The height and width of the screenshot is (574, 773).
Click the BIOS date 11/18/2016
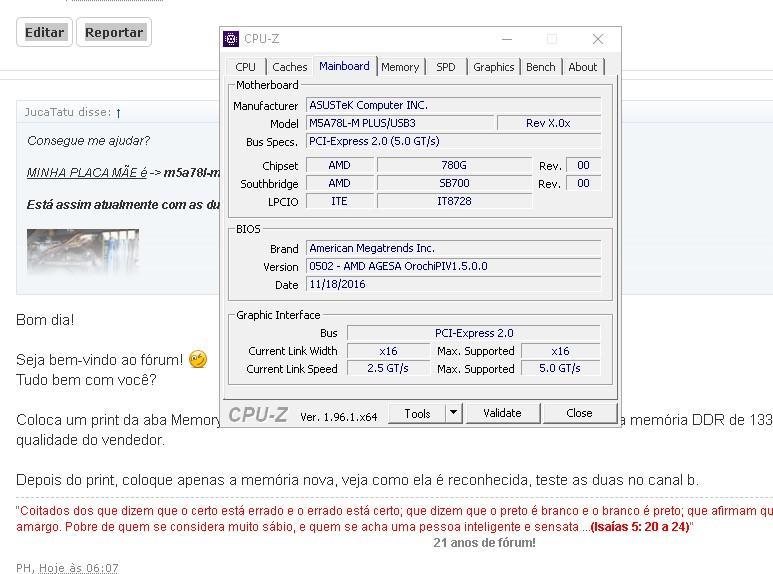coord(453,284)
